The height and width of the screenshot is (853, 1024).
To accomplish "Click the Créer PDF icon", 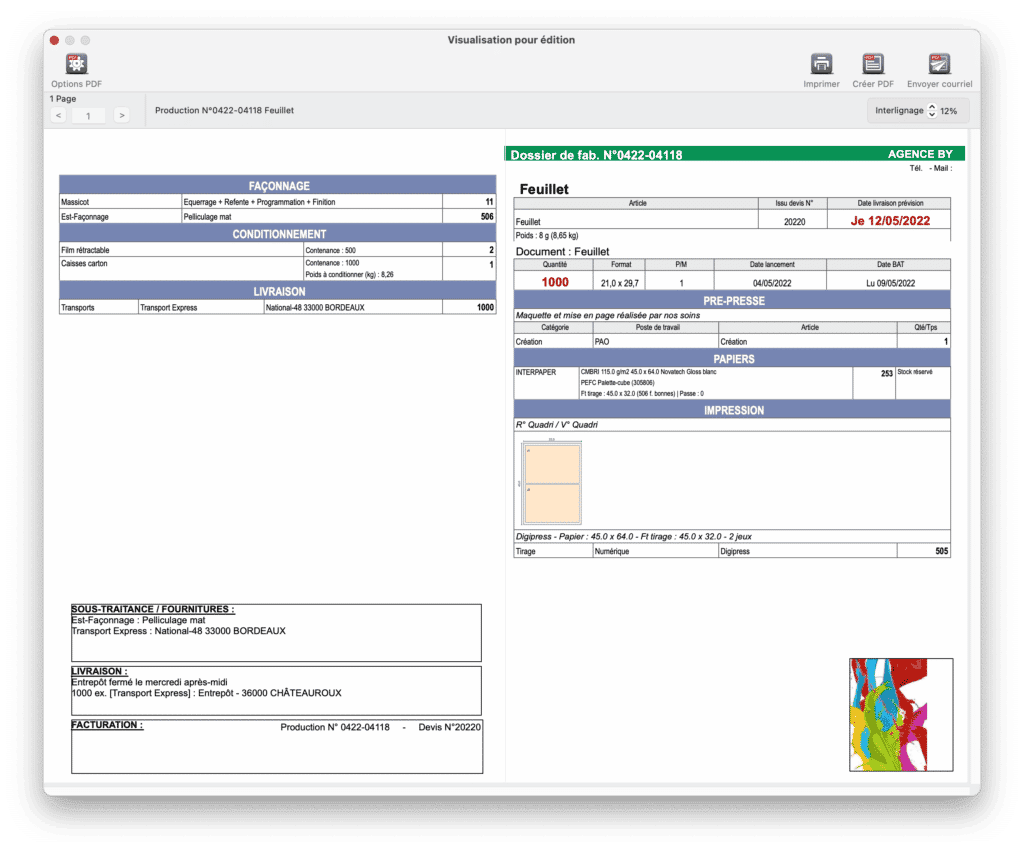I will pyautogui.click(x=872, y=66).
